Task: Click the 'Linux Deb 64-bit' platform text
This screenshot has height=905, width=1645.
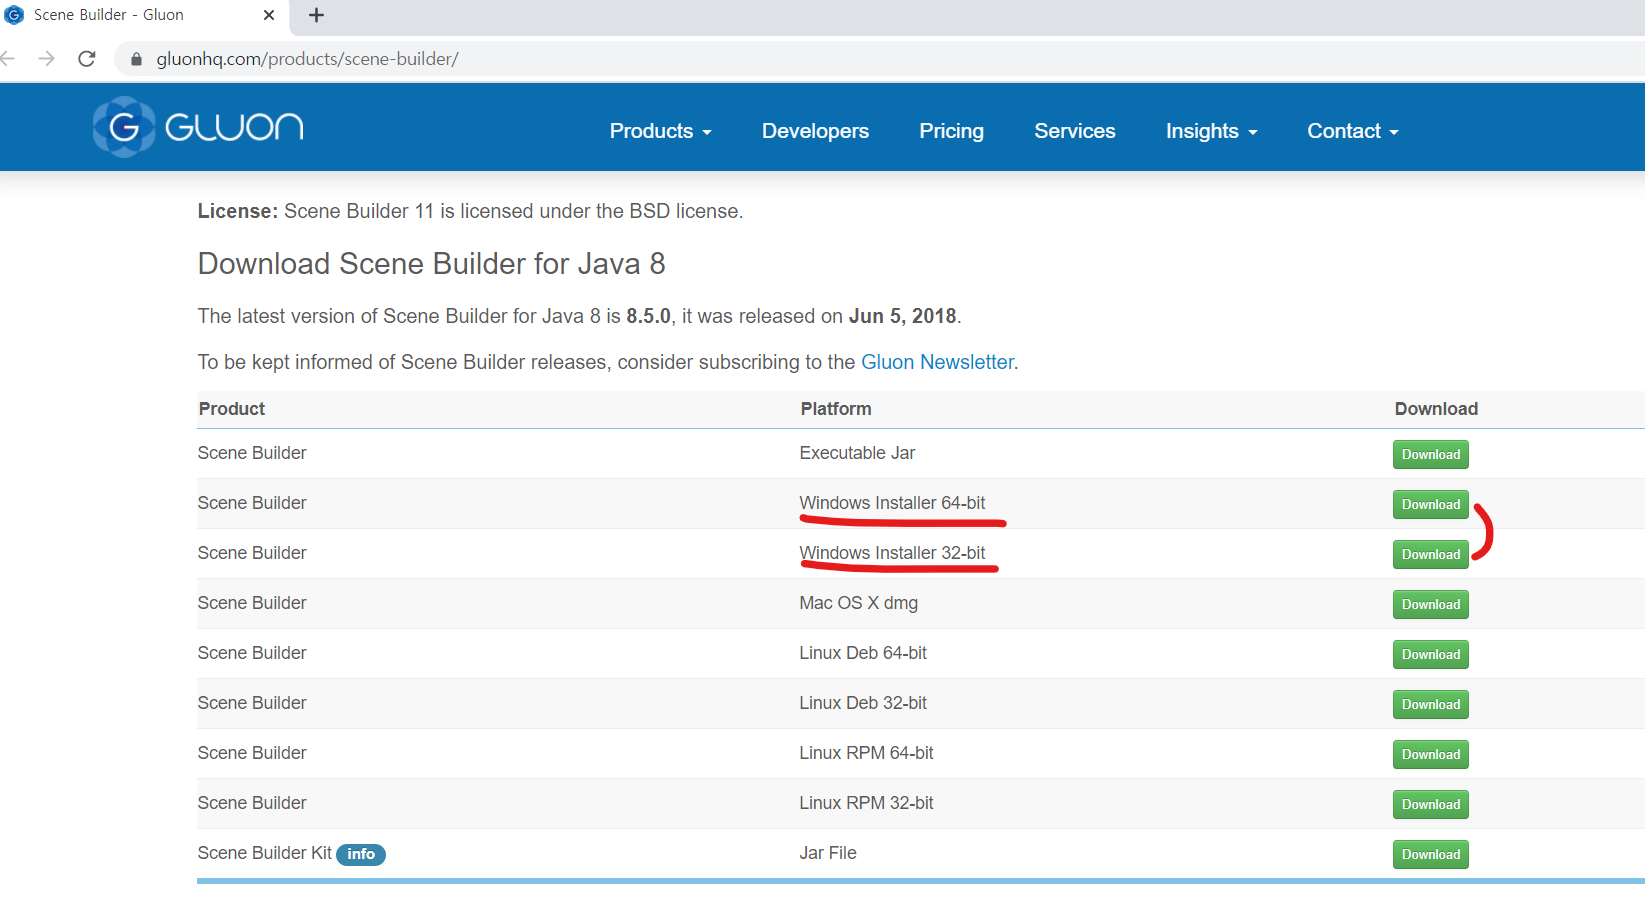Action: (x=863, y=653)
